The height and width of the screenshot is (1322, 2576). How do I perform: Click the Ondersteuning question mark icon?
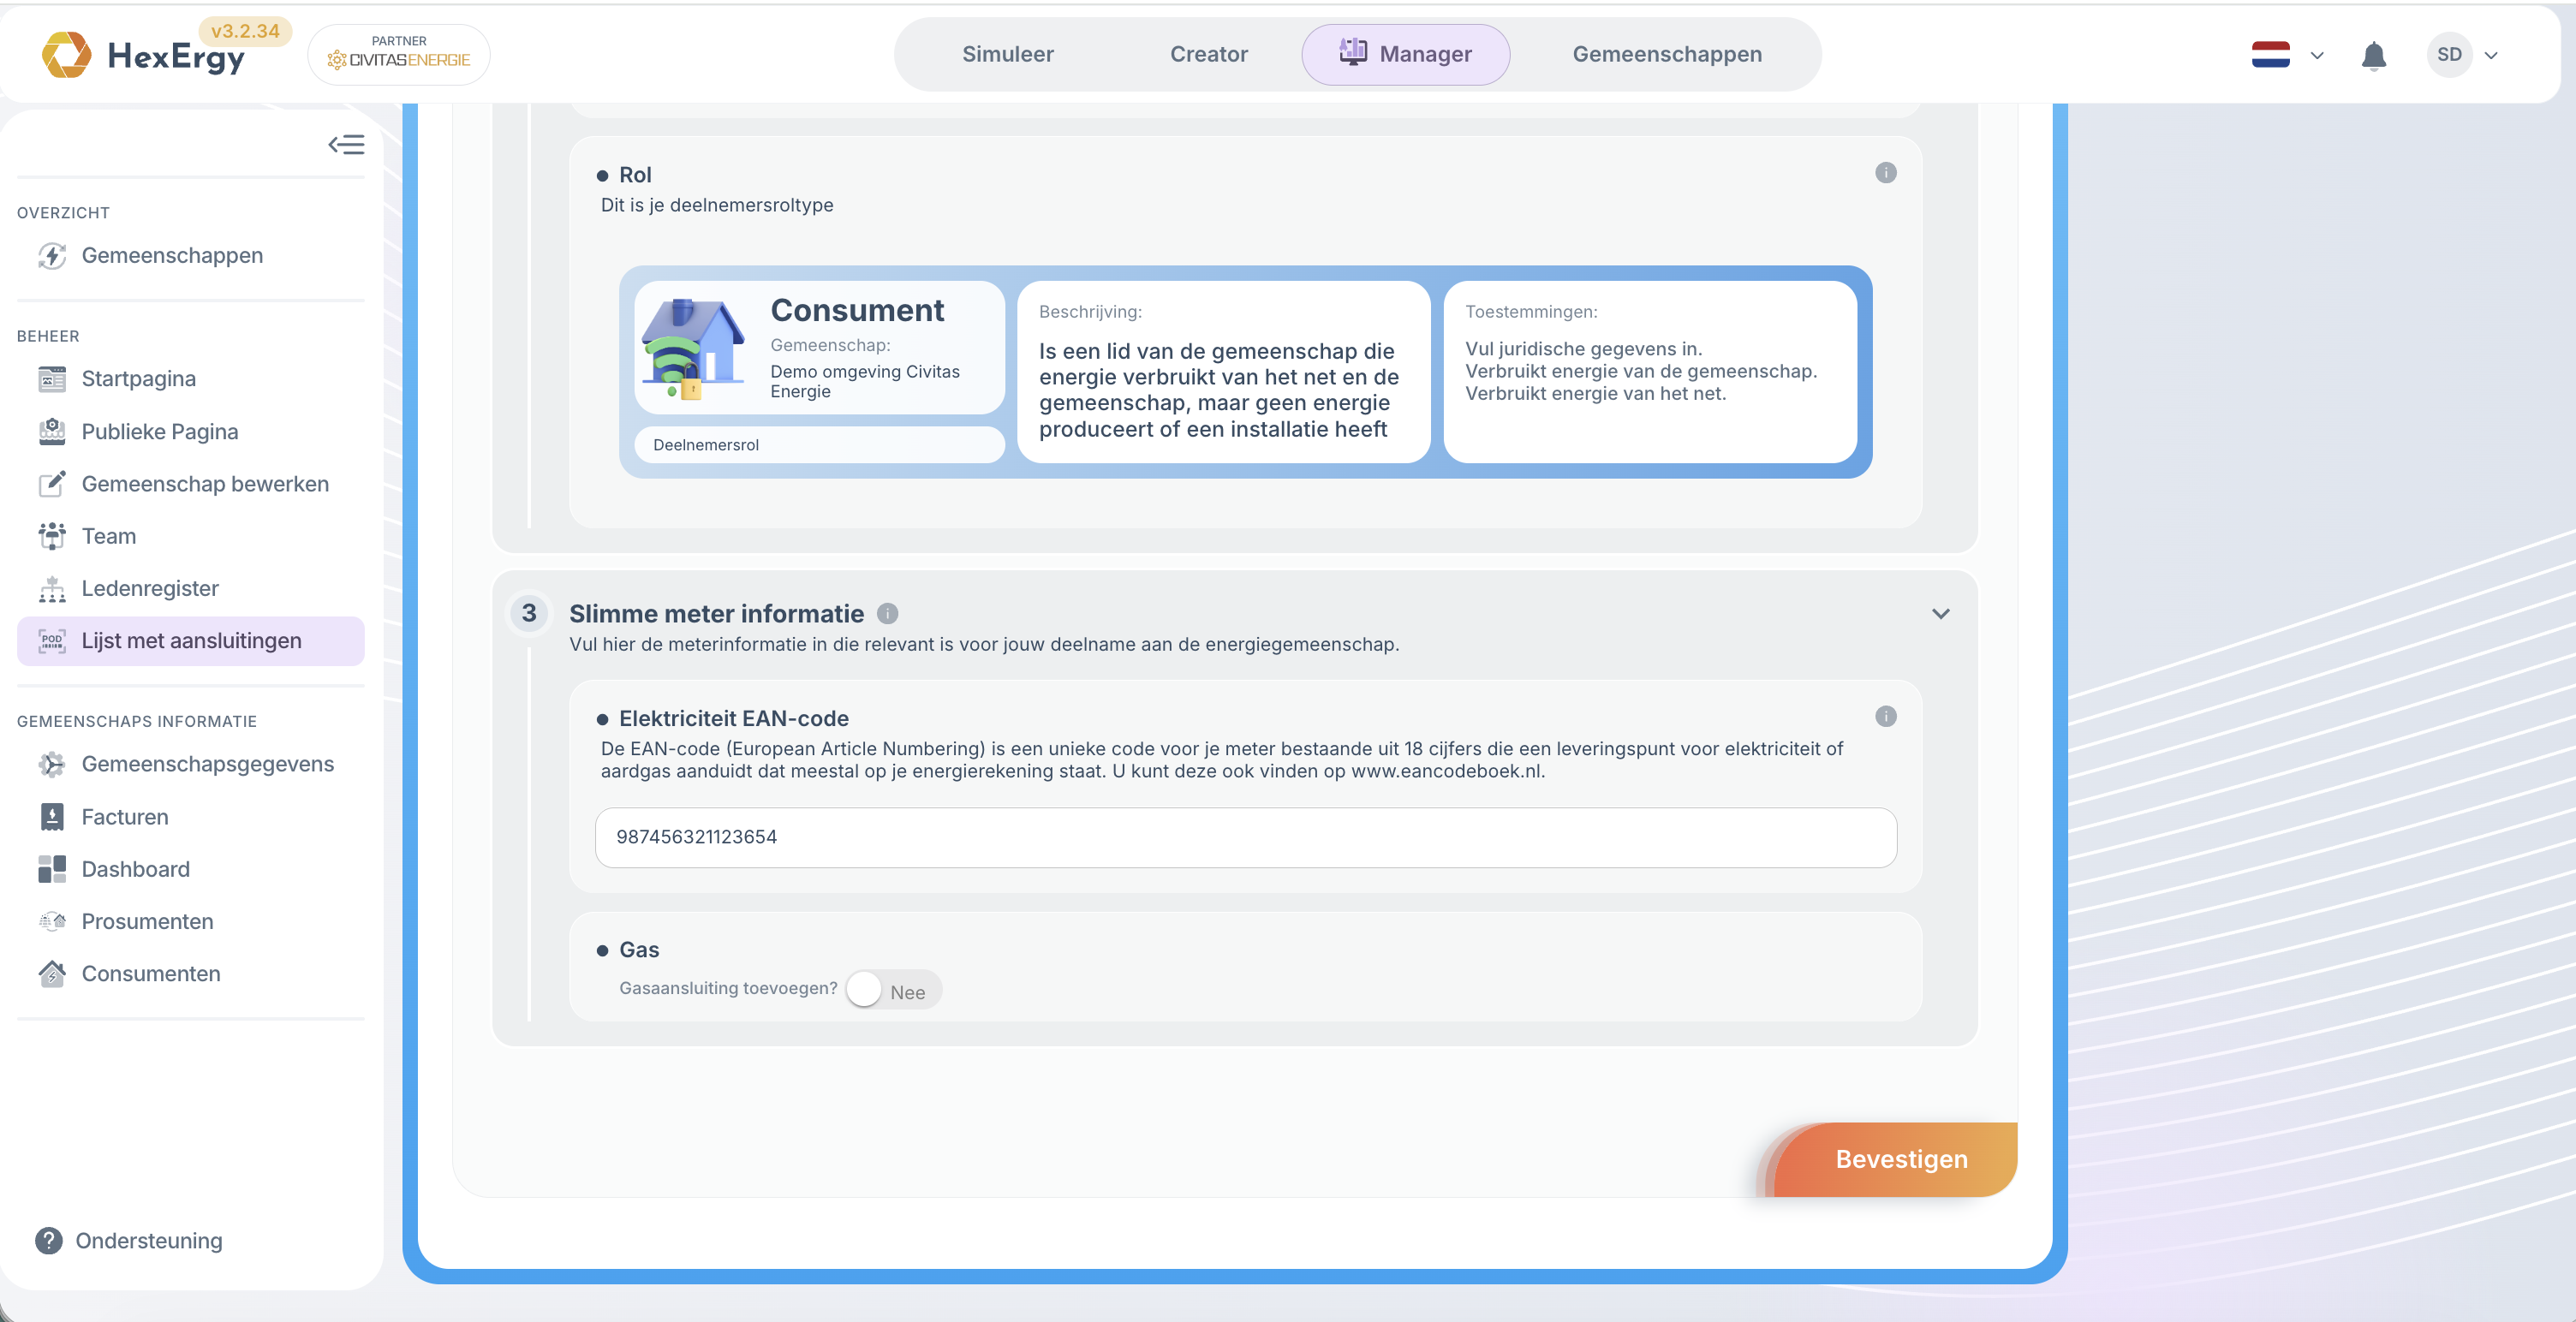tap(48, 1241)
